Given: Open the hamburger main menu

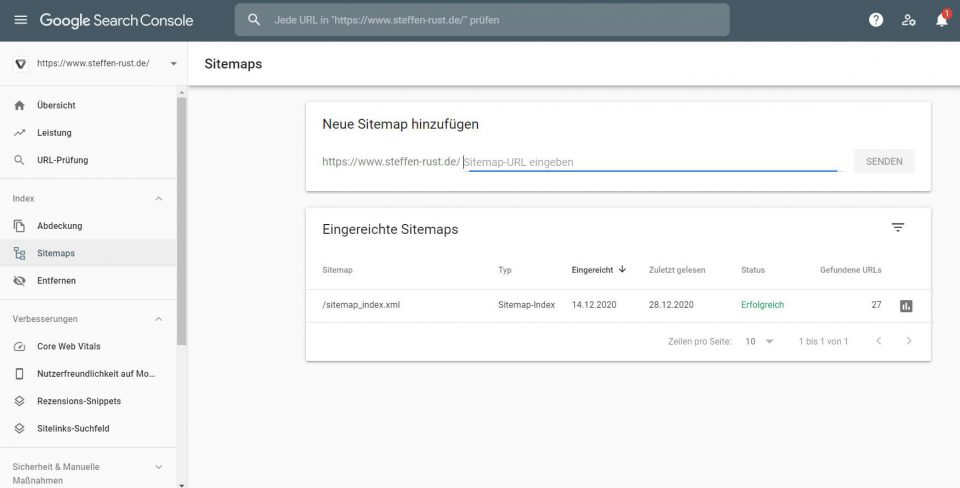Looking at the screenshot, I should tap(20, 20).
